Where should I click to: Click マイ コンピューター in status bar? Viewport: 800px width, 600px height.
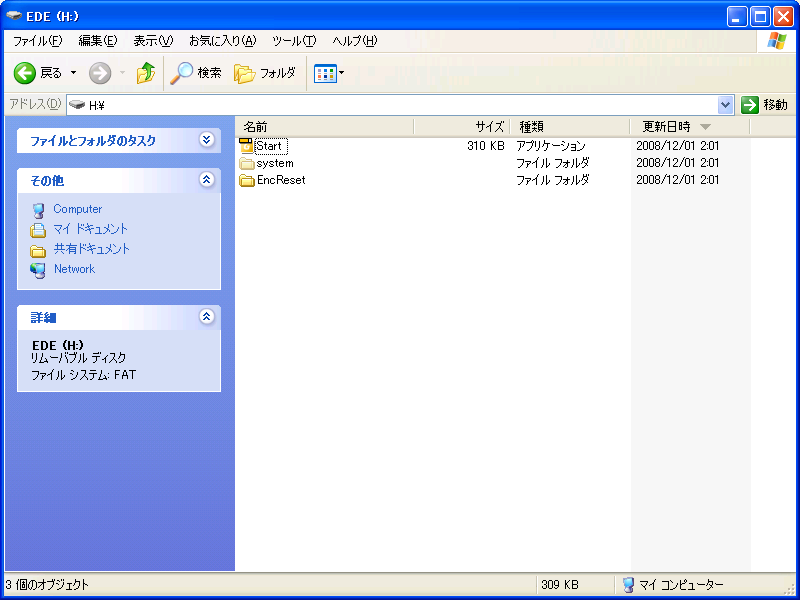coord(673,585)
